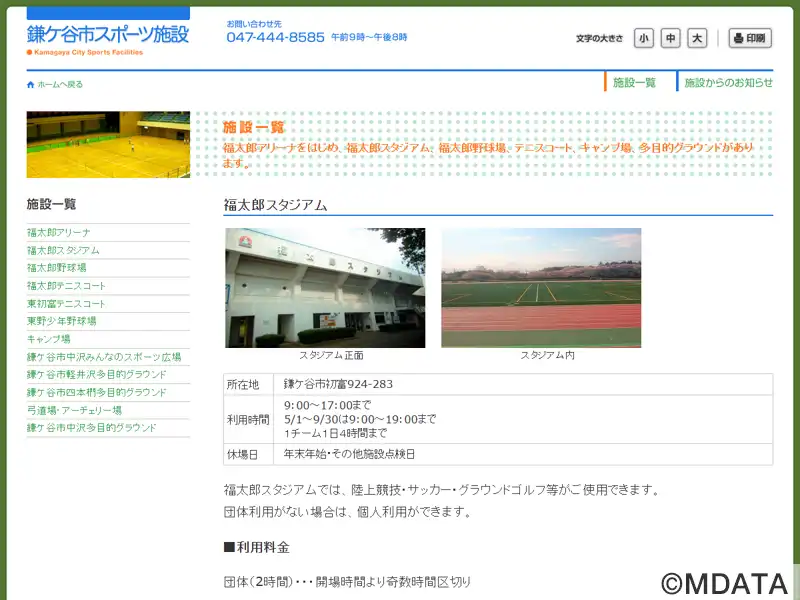Open 東野少年野球場 in the sidebar
Viewport: 800px width, 600px height.
61,321
